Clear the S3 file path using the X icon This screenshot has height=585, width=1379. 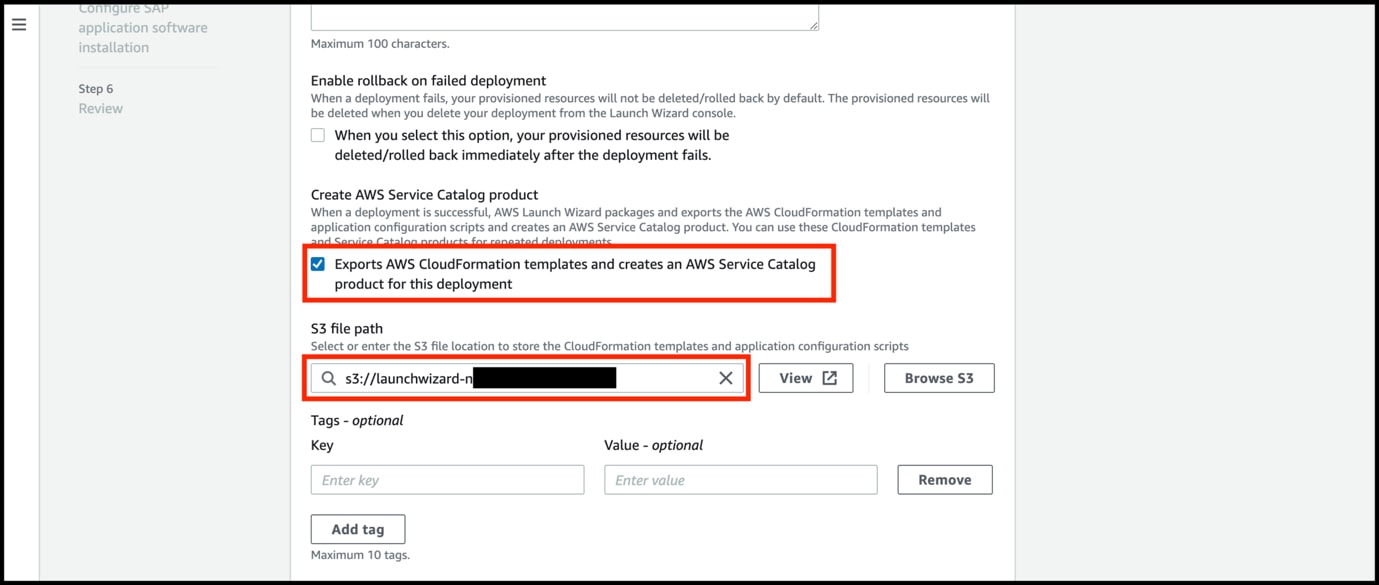click(x=726, y=377)
